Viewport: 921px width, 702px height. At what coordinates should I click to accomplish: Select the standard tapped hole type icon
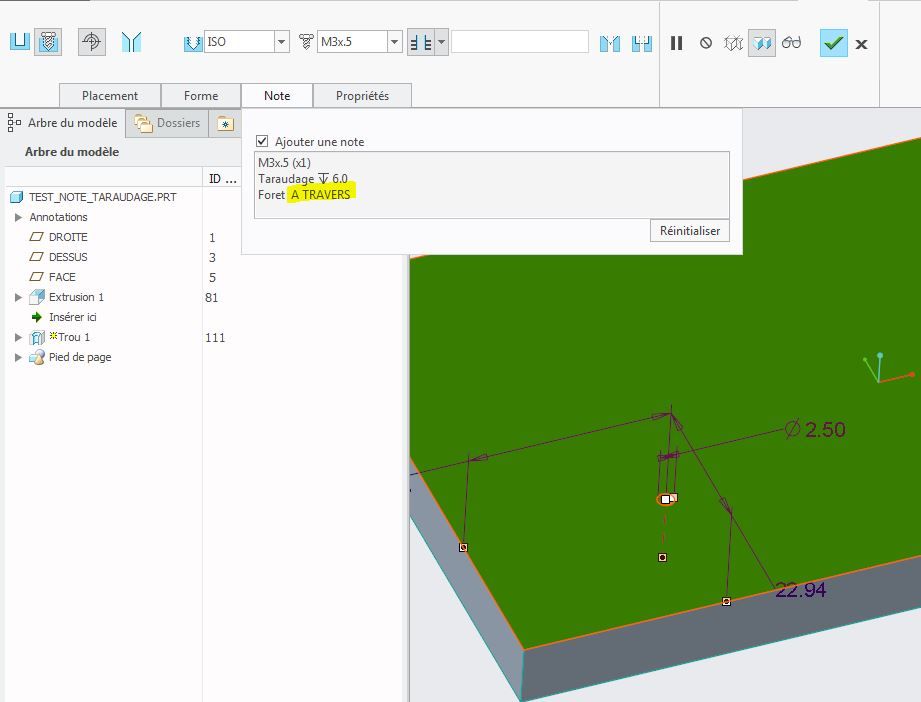49,42
